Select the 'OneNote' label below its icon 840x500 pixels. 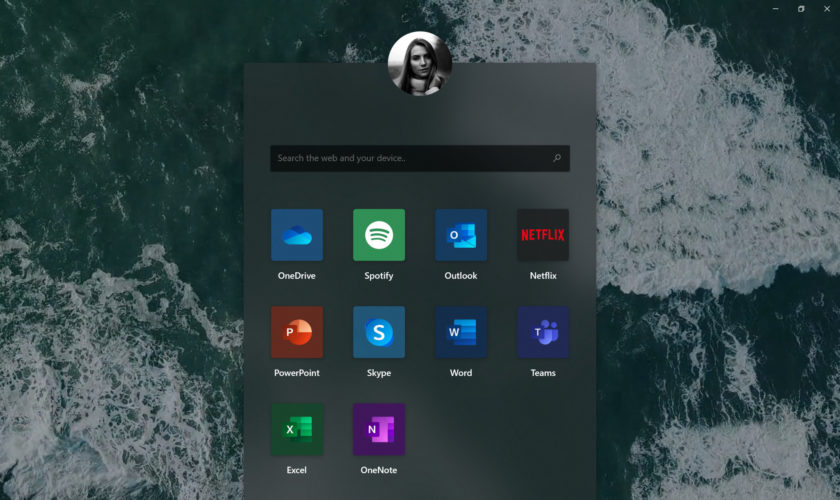[x=379, y=470]
